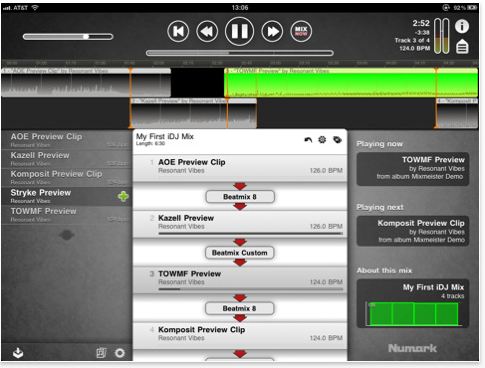
Task: Adjust the volume slider knob
Action: 86,37
